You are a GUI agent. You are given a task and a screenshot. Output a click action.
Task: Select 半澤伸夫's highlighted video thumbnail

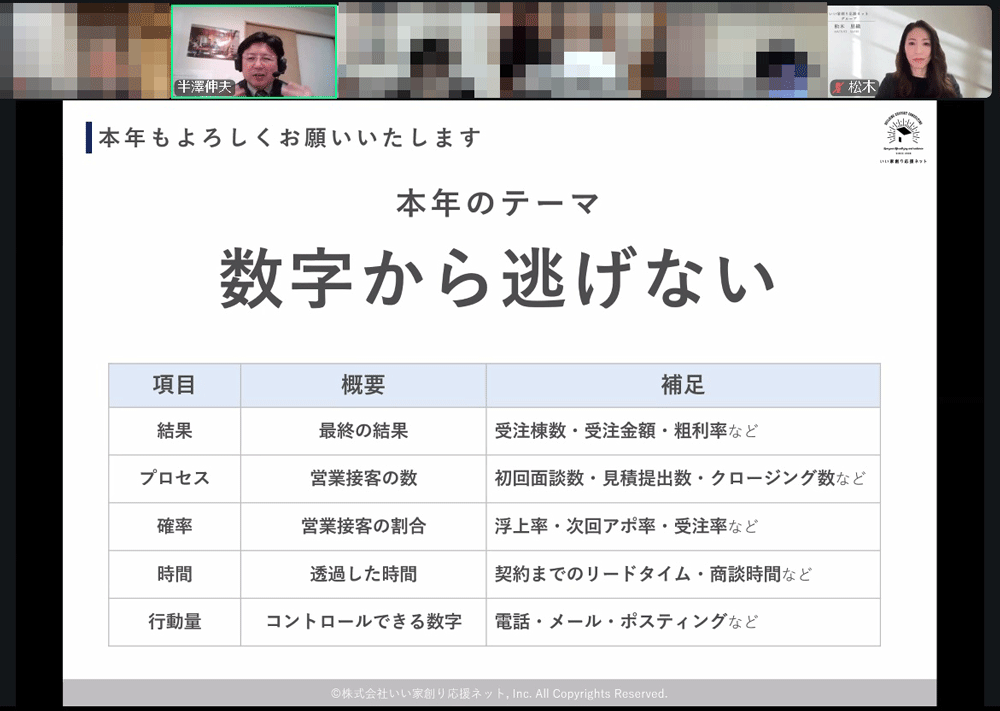(x=254, y=50)
